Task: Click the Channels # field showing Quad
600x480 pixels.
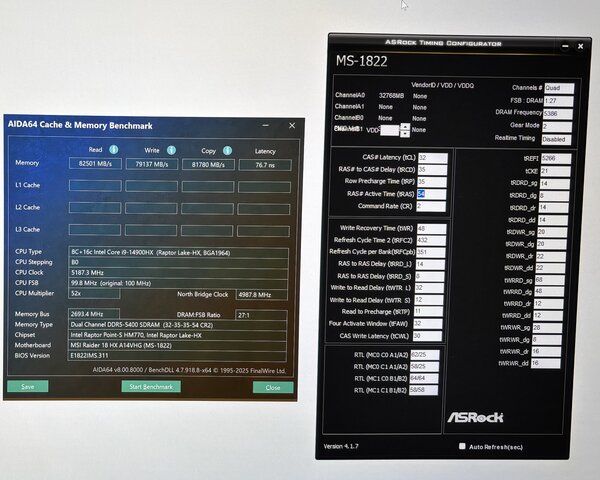Action: pyautogui.click(x=559, y=88)
